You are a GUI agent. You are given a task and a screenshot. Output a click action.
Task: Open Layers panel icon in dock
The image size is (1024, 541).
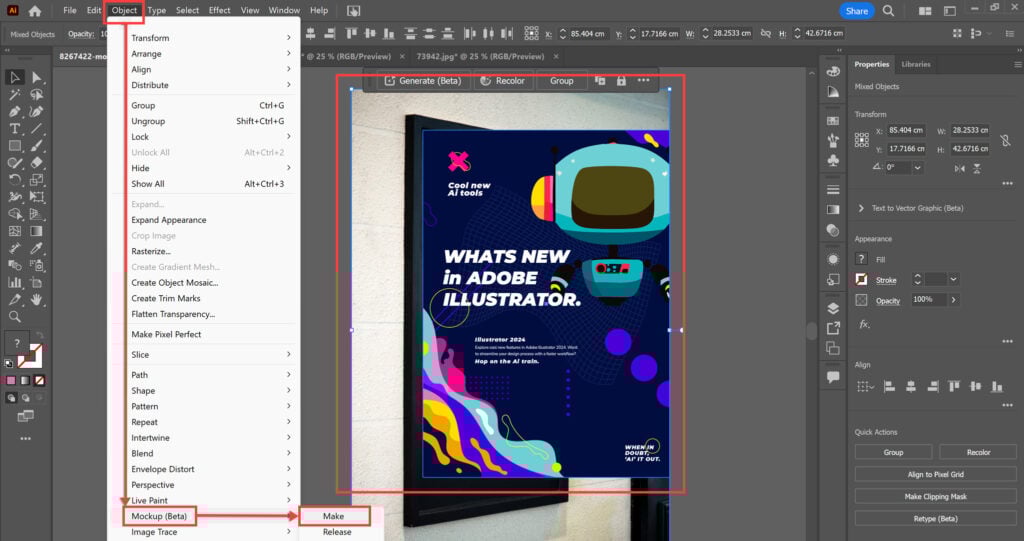(833, 308)
